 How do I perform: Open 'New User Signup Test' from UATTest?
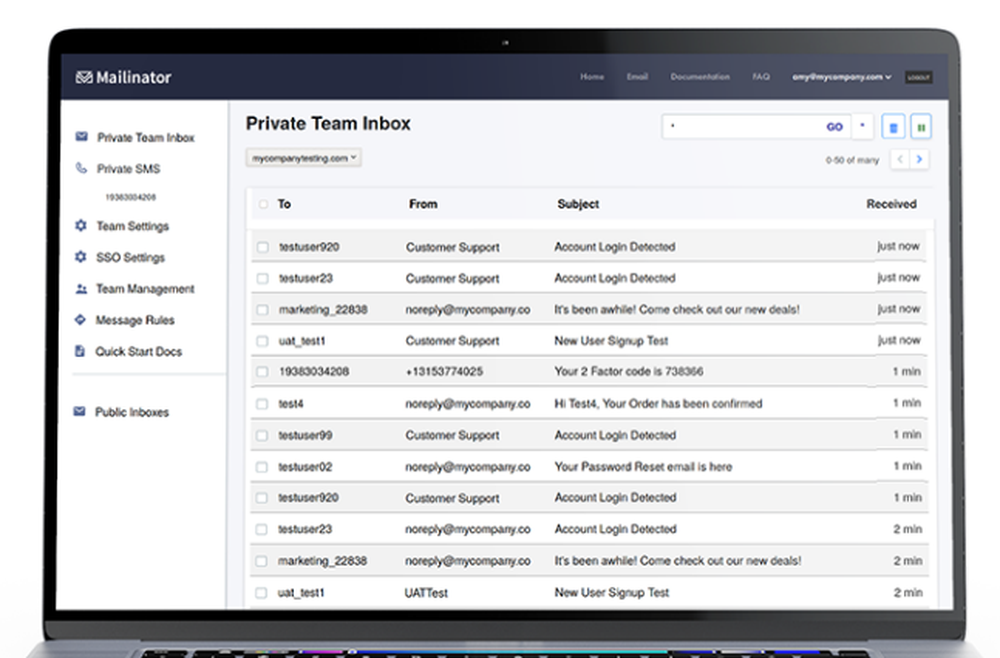click(611, 592)
